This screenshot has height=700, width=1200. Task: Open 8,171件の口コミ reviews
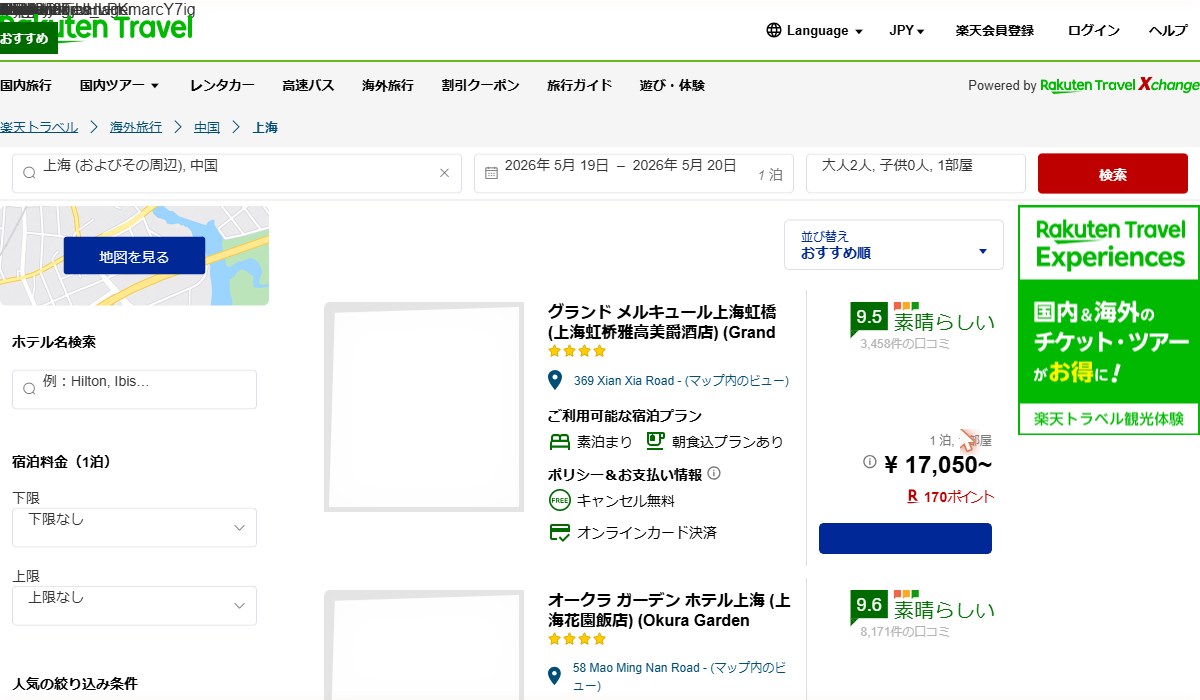(x=905, y=632)
